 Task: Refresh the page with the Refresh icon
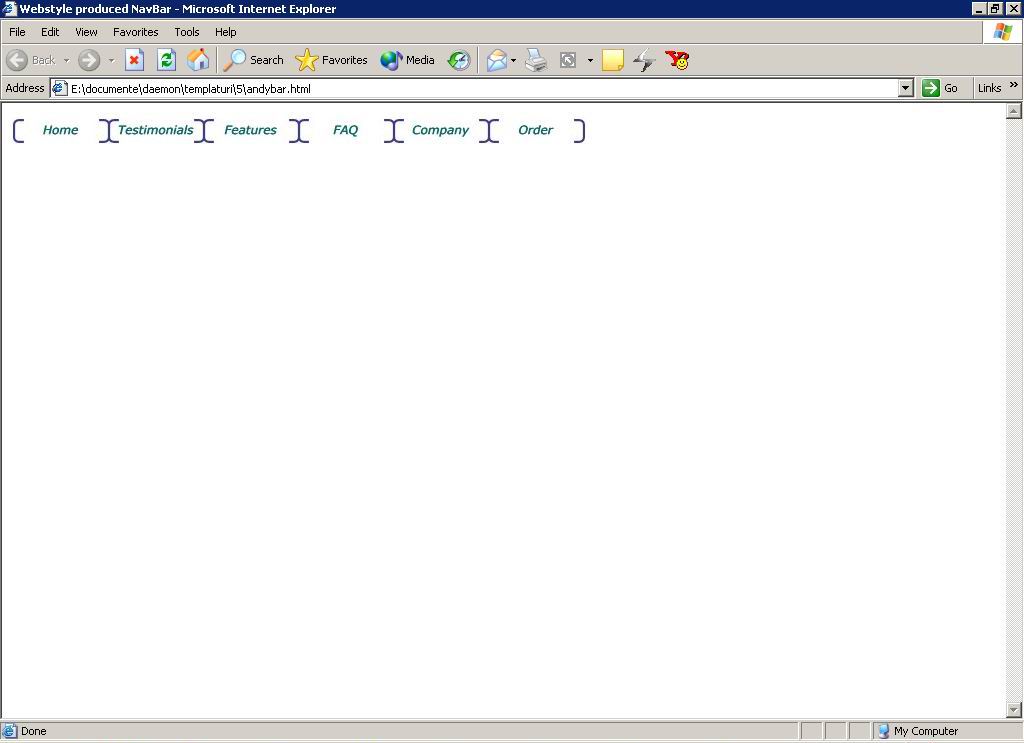point(166,60)
